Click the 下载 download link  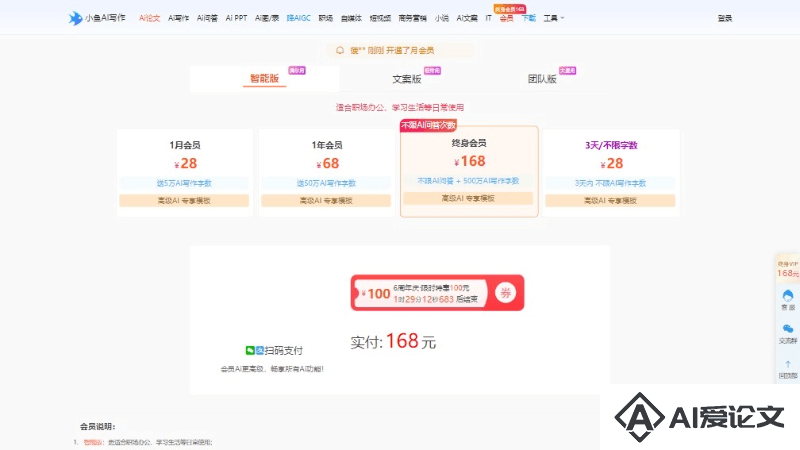click(529, 18)
